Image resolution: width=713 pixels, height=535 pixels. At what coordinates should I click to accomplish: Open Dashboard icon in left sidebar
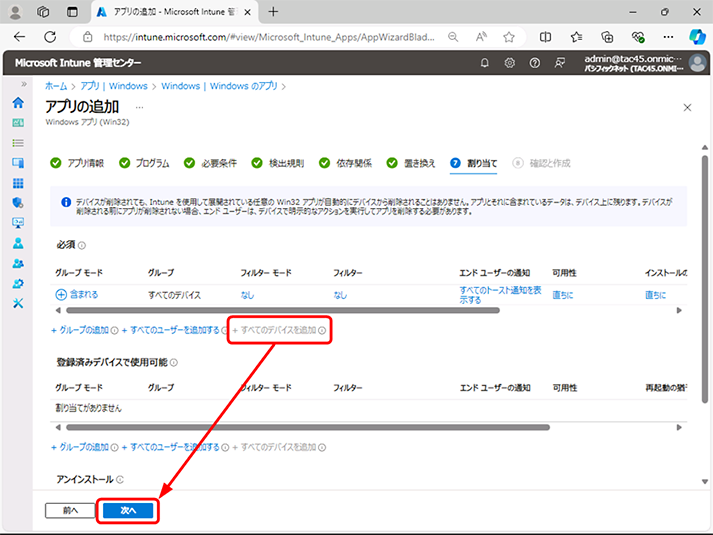(x=18, y=123)
